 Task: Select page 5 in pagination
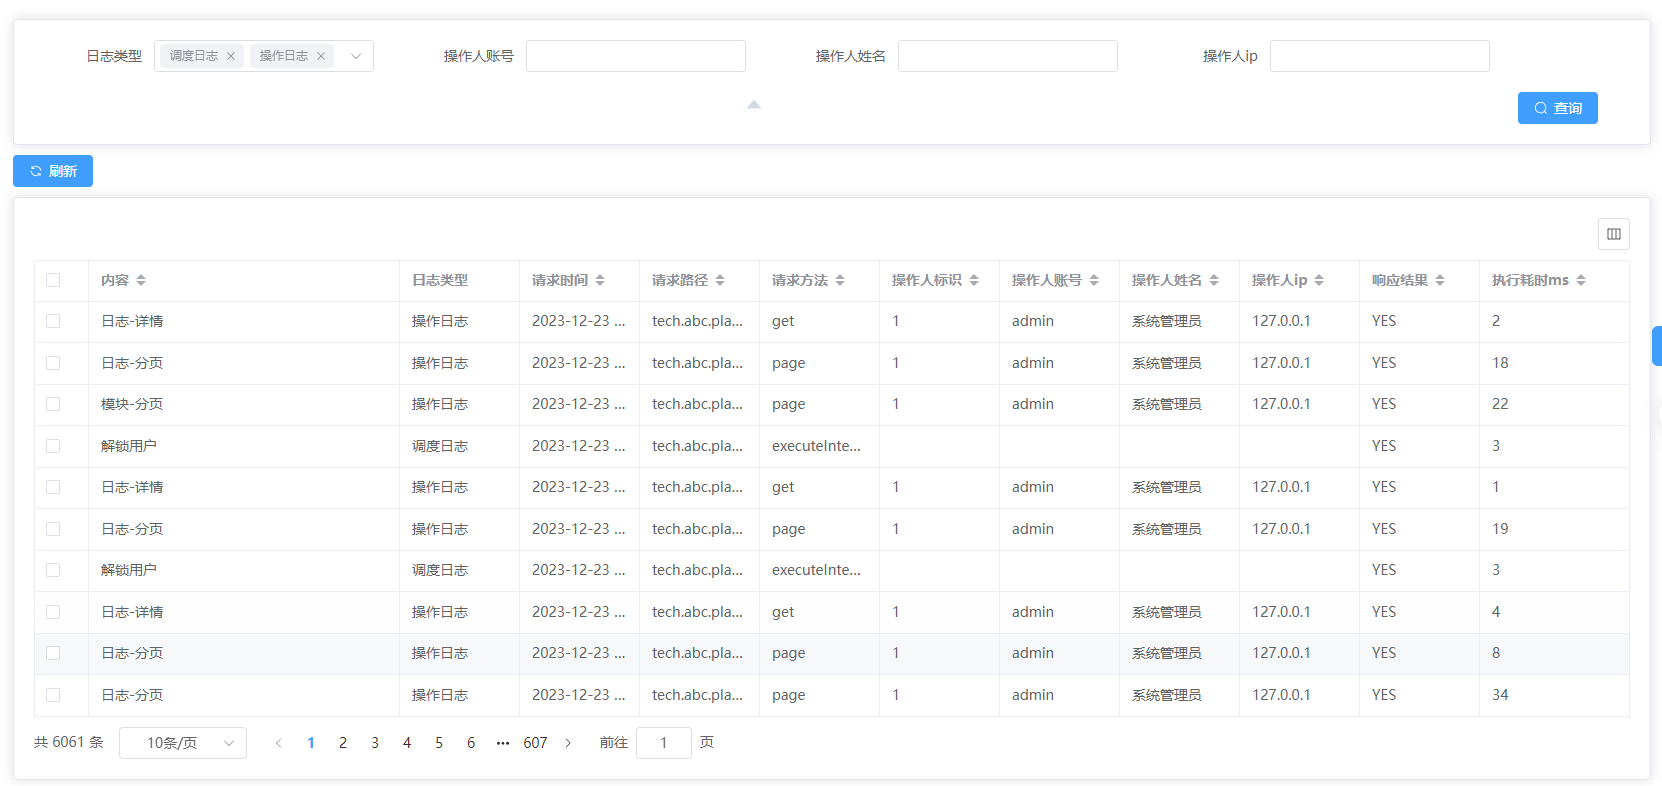click(x=439, y=743)
